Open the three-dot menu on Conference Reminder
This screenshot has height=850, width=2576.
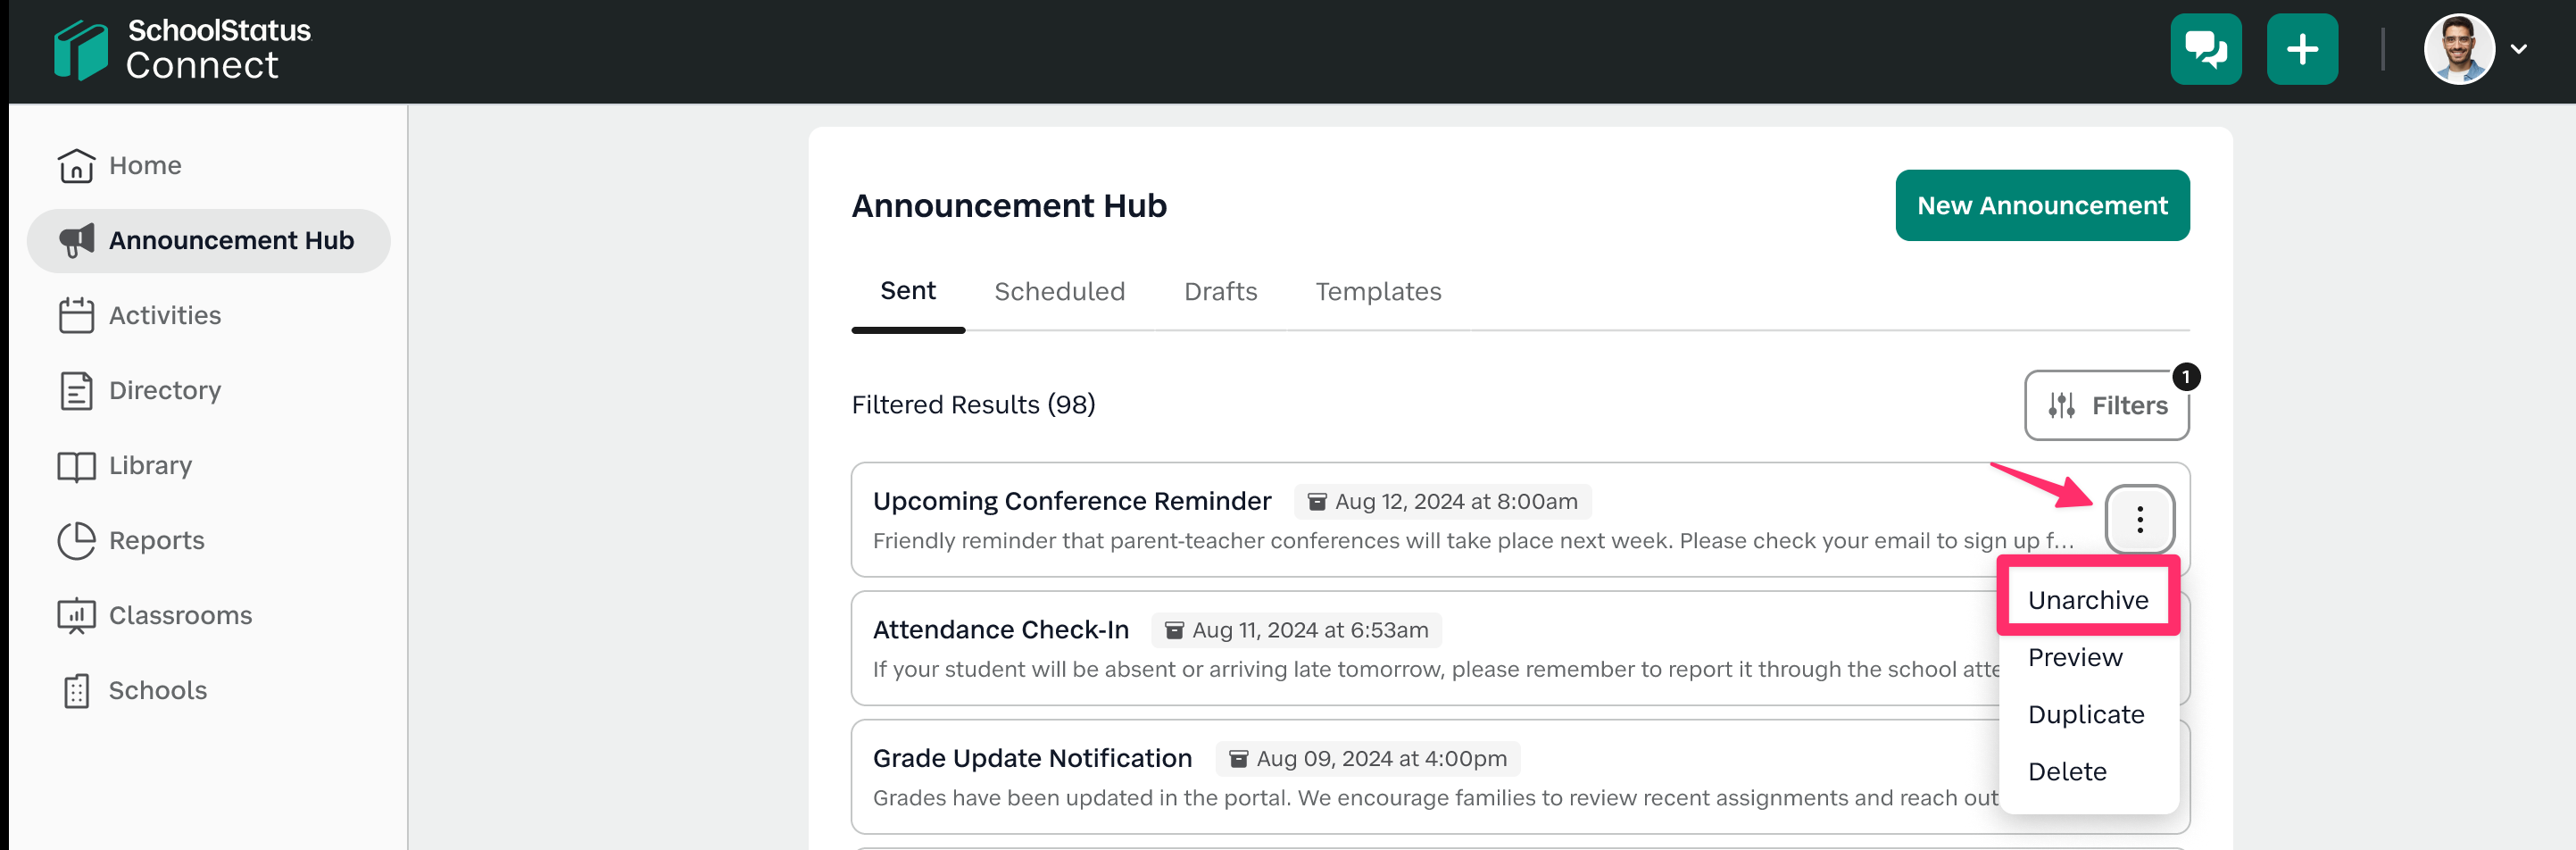[x=2139, y=519]
